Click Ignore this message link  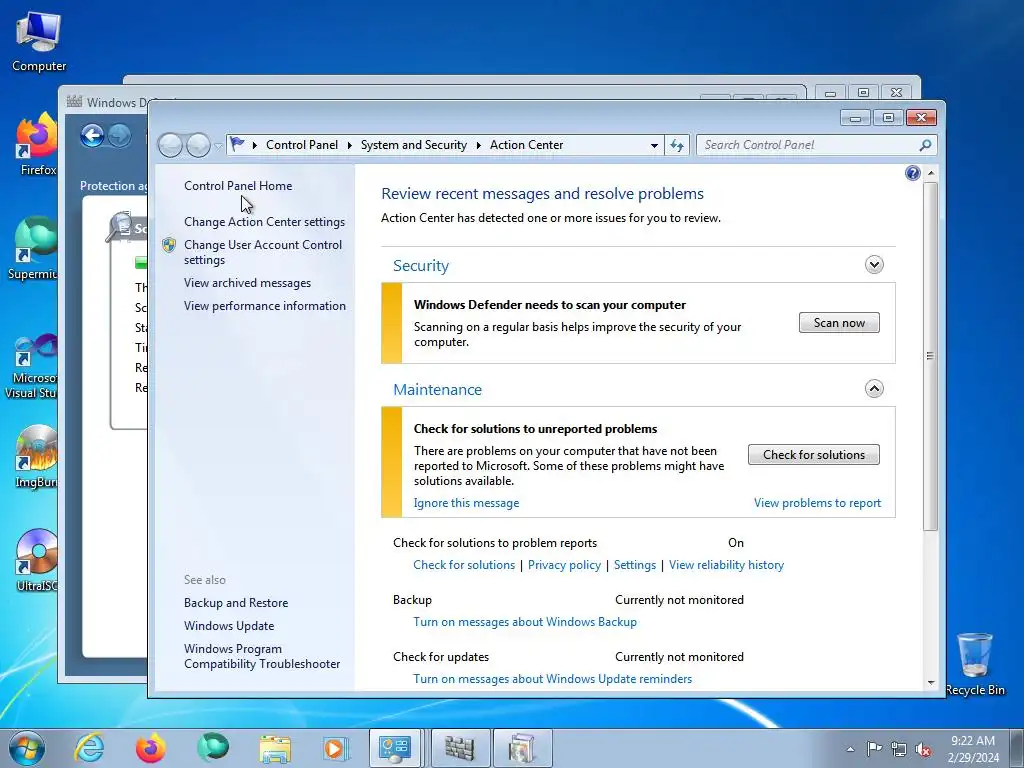point(466,503)
